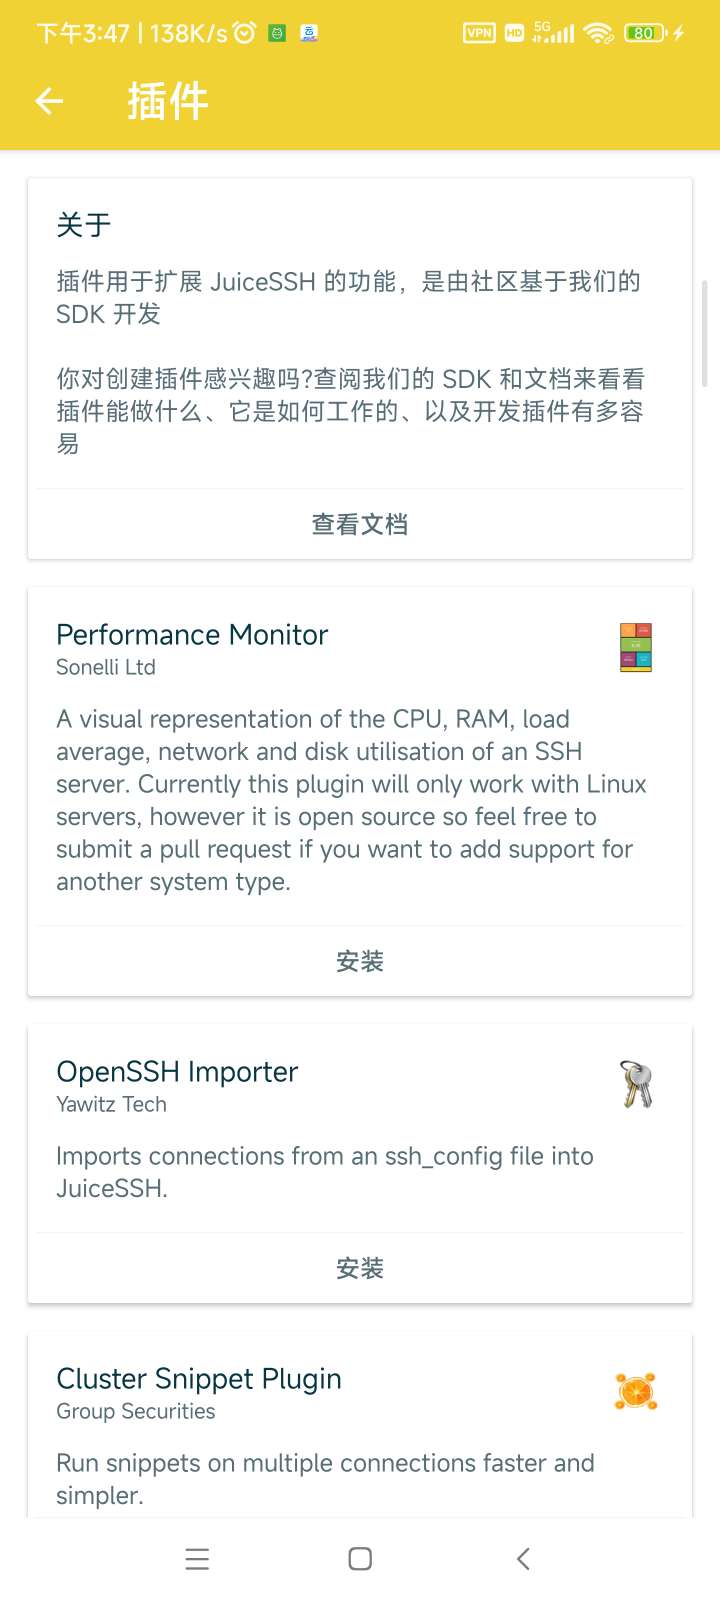720x1600 pixels.
Task: Tap the Cluster Snippet Plugin orange icon
Action: click(636, 1391)
